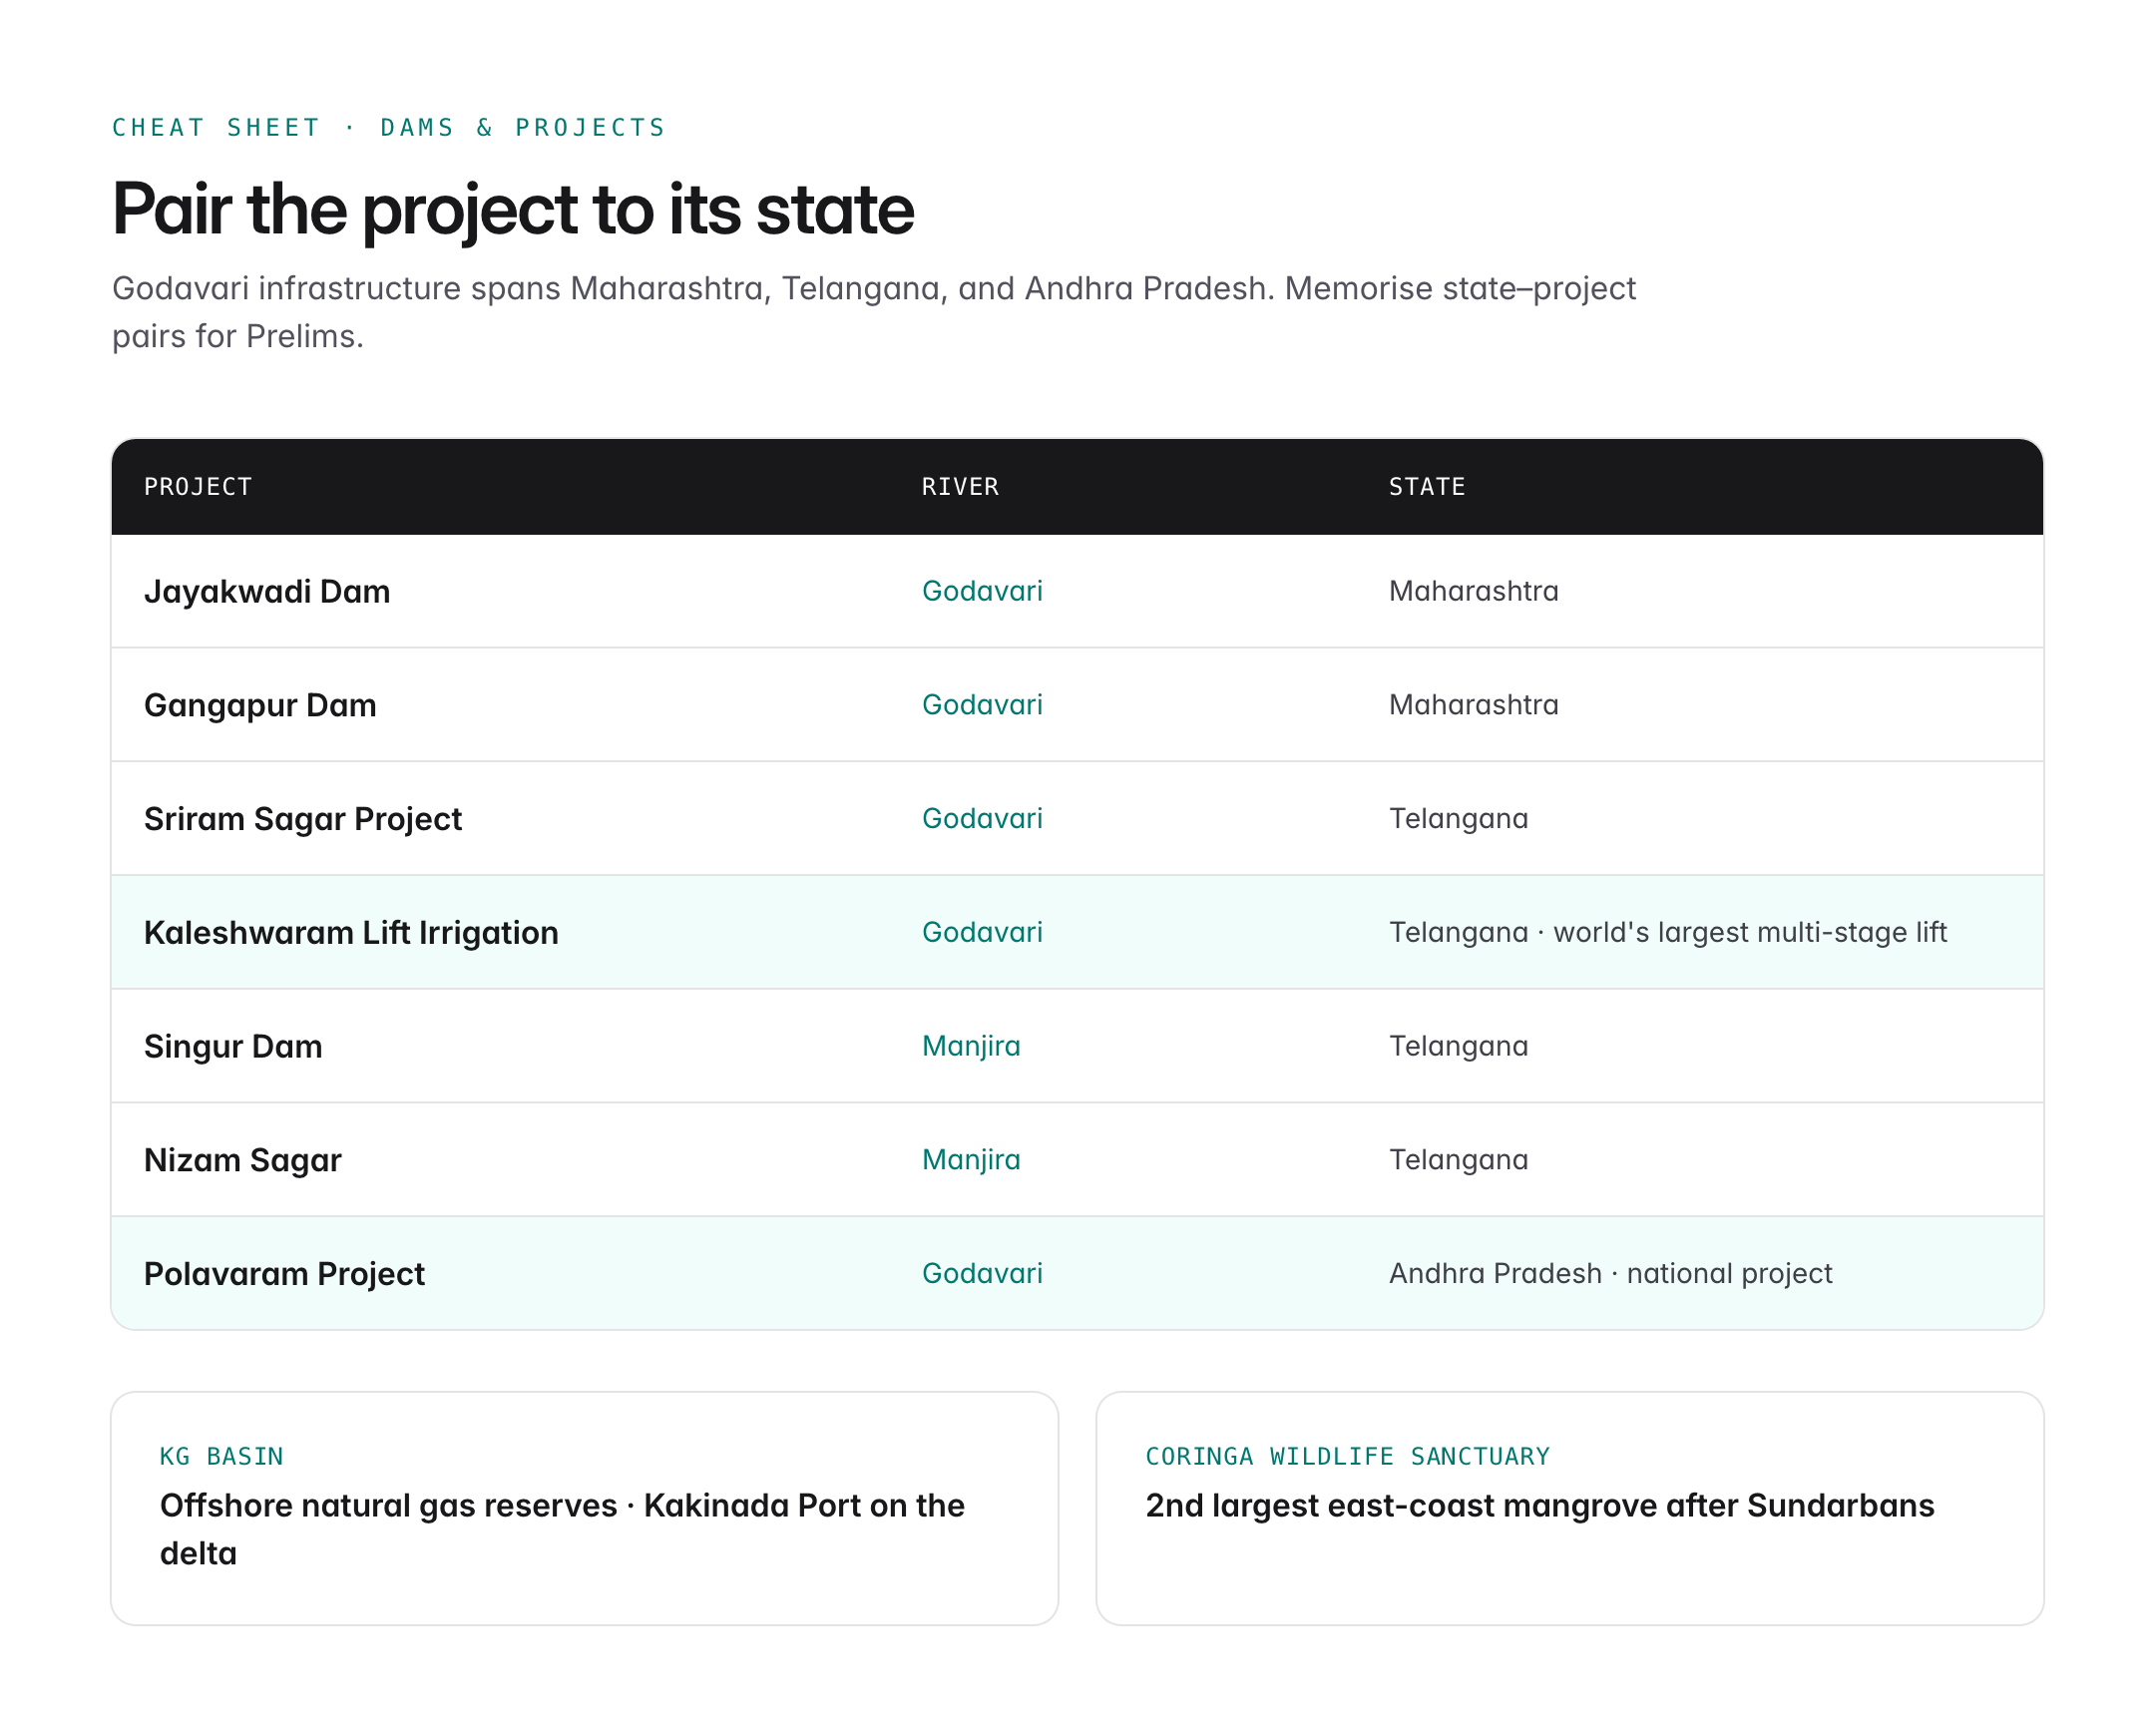The width and height of the screenshot is (2155, 1736).
Task: Click the CORINGA WILDLIFE SANCTUARY label
Action: (x=1347, y=1457)
